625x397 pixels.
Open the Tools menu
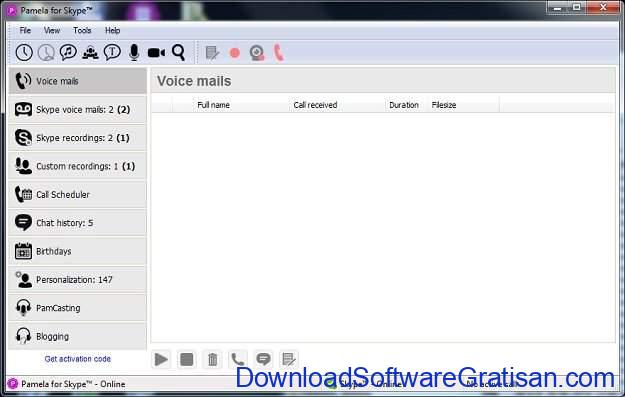tap(82, 30)
